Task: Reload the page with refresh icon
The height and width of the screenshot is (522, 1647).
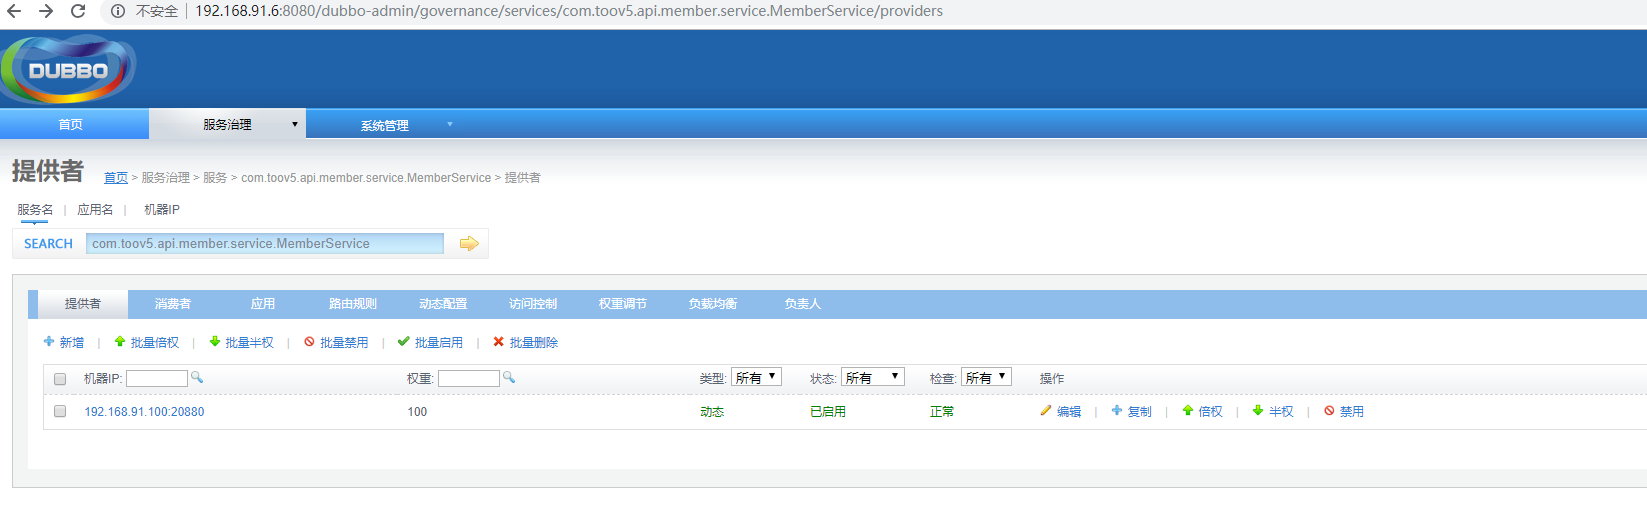Action: pyautogui.click(x=78, y=11)
